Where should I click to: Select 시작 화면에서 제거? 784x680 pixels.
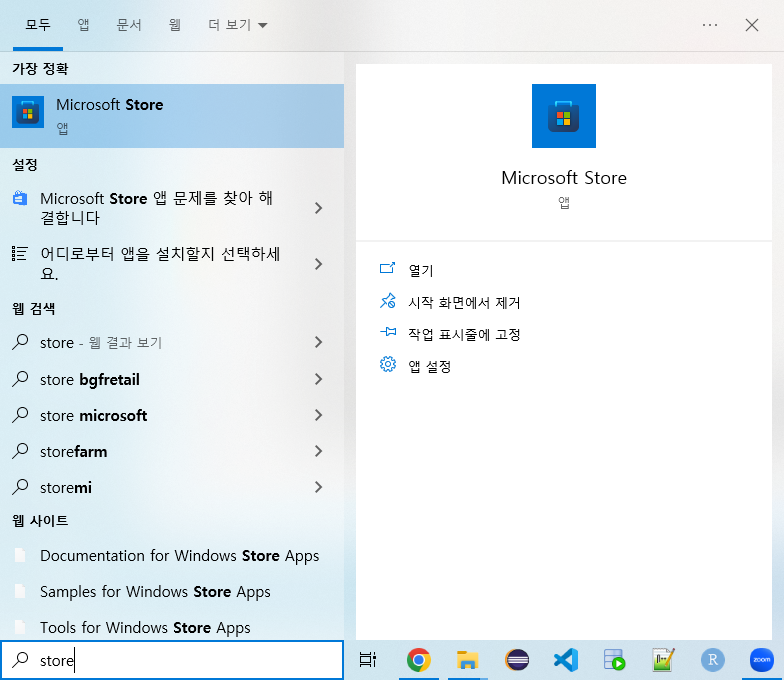(464, 302)
